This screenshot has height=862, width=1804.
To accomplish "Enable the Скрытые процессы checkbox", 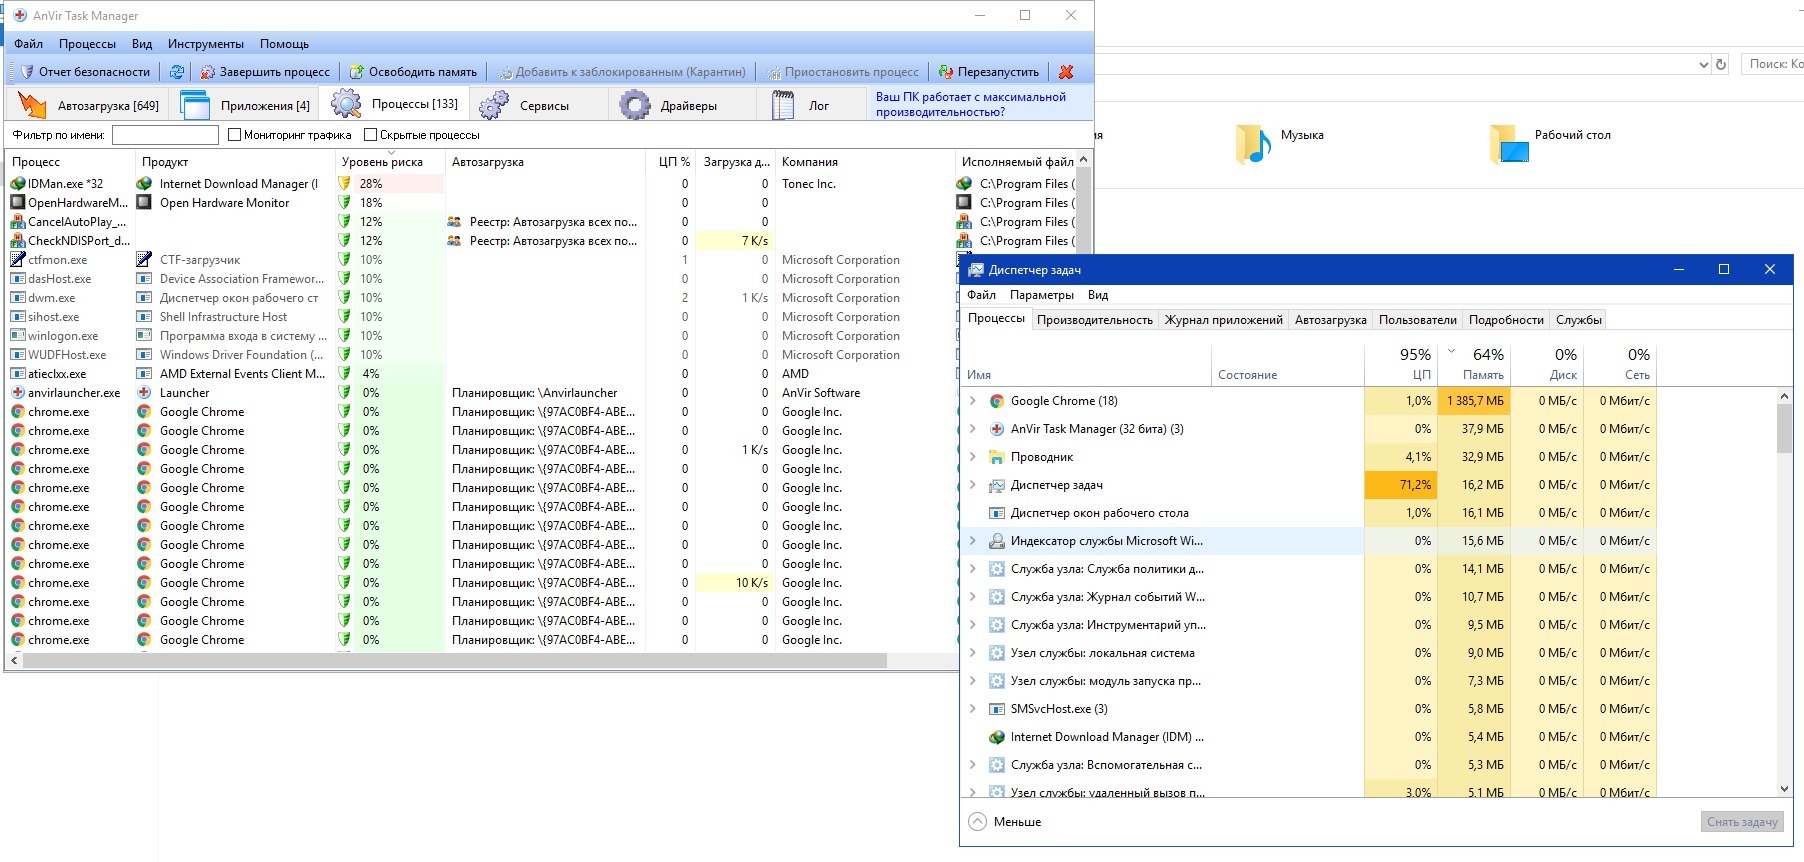I will [371, 135].
